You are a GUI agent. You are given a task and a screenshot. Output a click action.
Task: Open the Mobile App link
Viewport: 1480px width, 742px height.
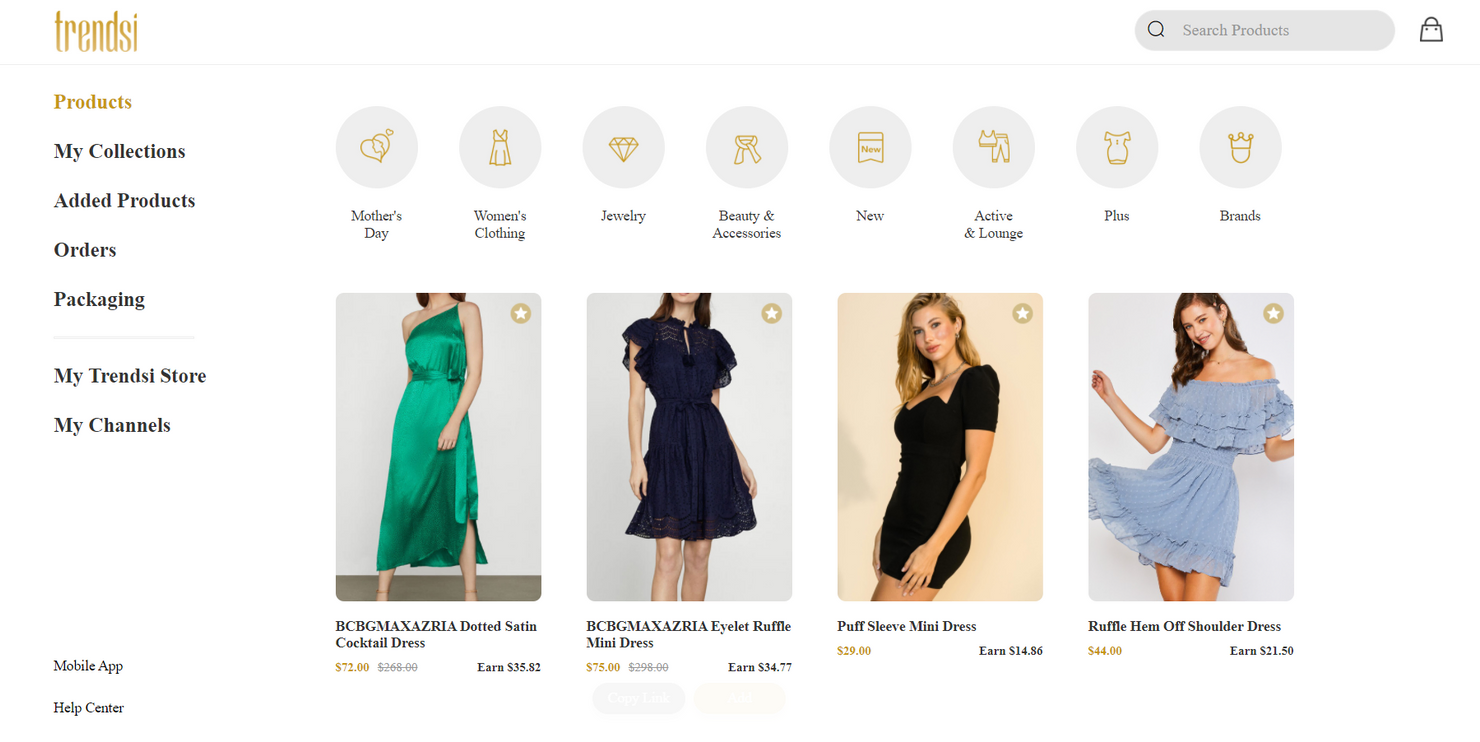pos(88,666)
